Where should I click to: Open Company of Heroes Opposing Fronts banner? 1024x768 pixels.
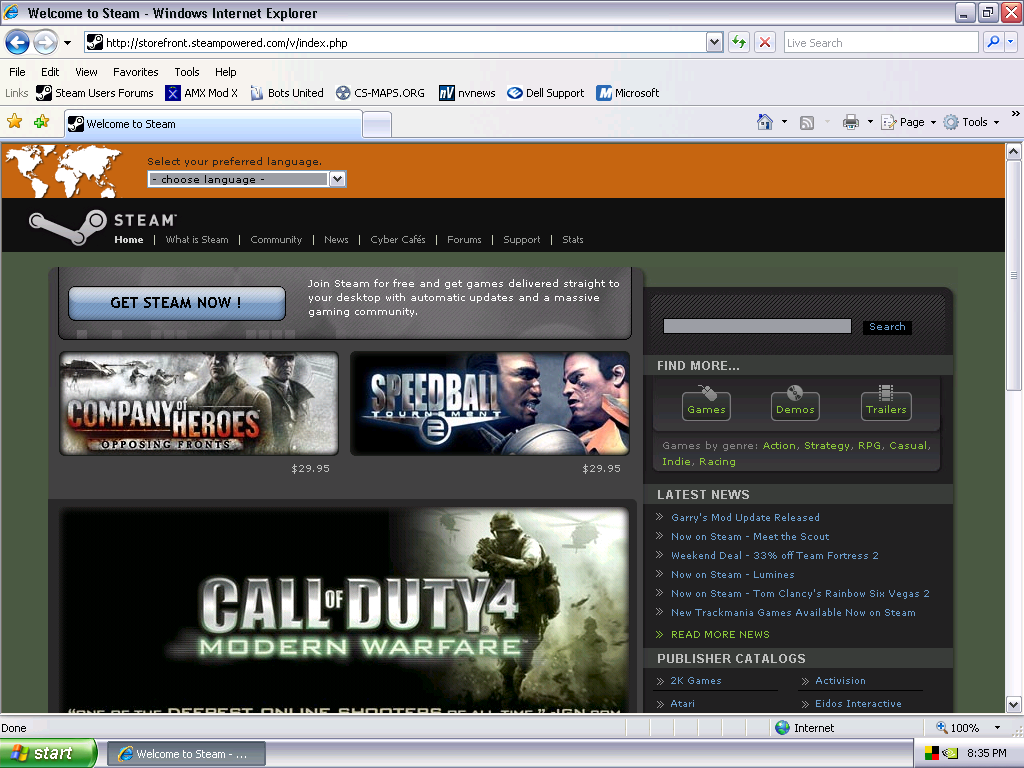coord(199,404)
